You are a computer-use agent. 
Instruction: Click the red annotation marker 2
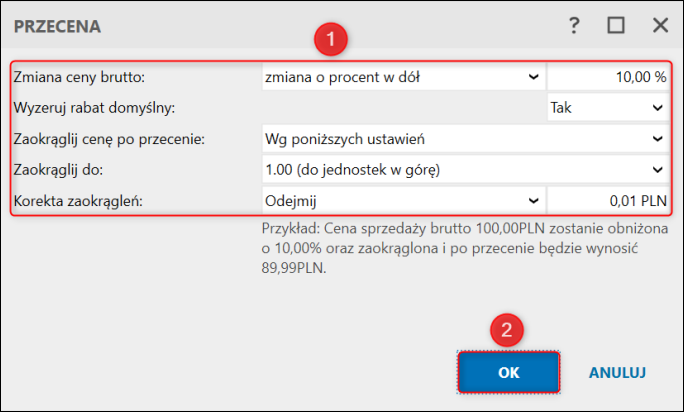point(507,331)
